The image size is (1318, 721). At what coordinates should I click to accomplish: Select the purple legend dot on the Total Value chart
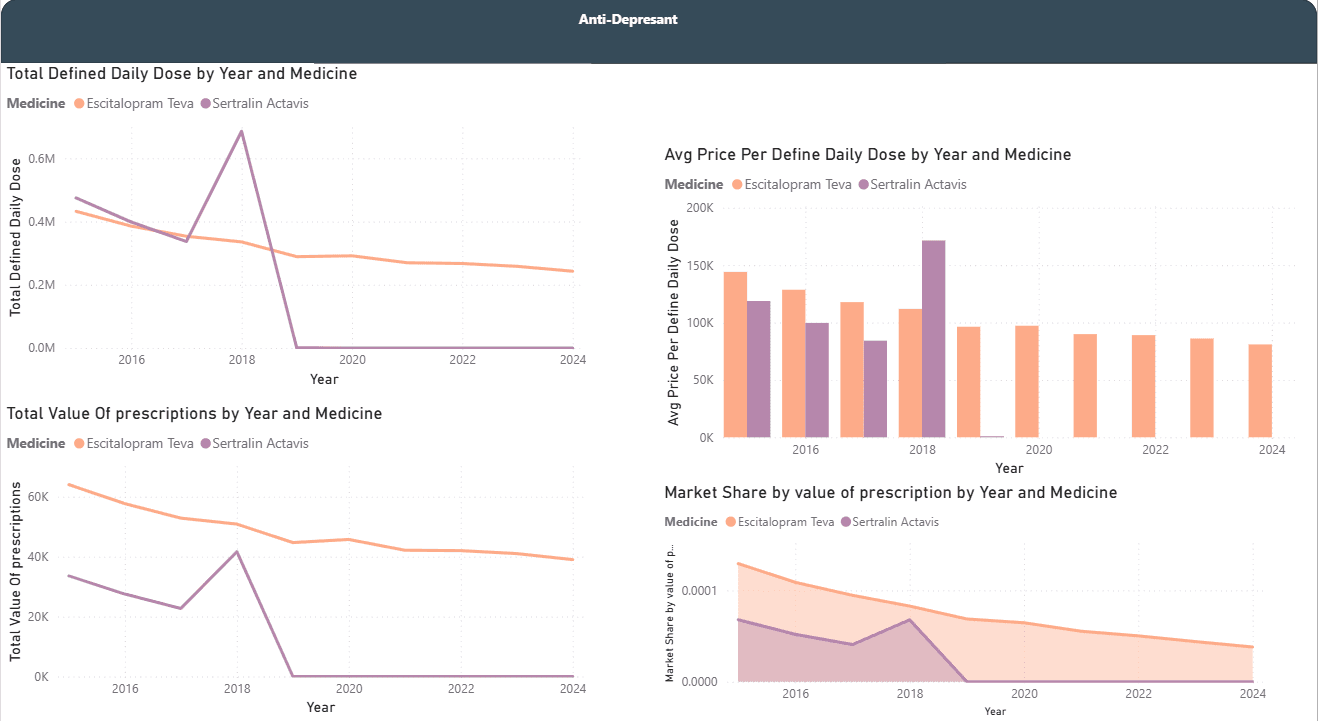(x=204, y=443)
